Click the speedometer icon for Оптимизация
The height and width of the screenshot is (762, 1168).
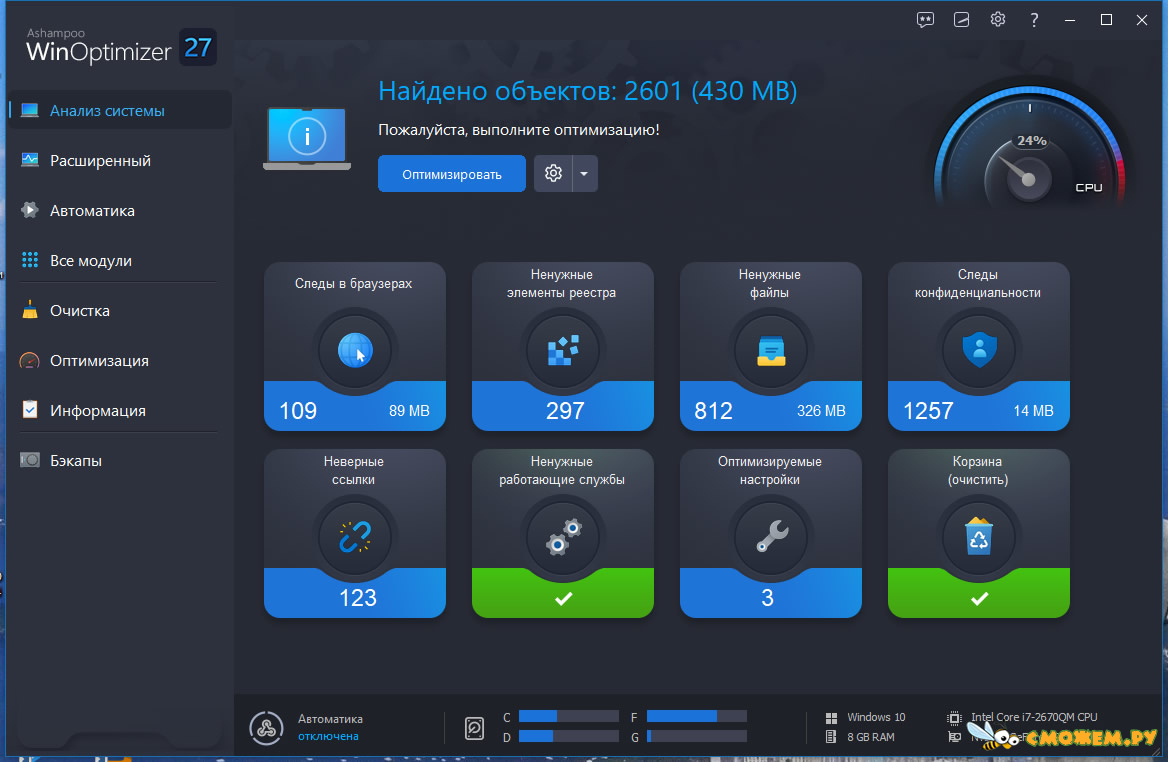(x=30, y=361)
